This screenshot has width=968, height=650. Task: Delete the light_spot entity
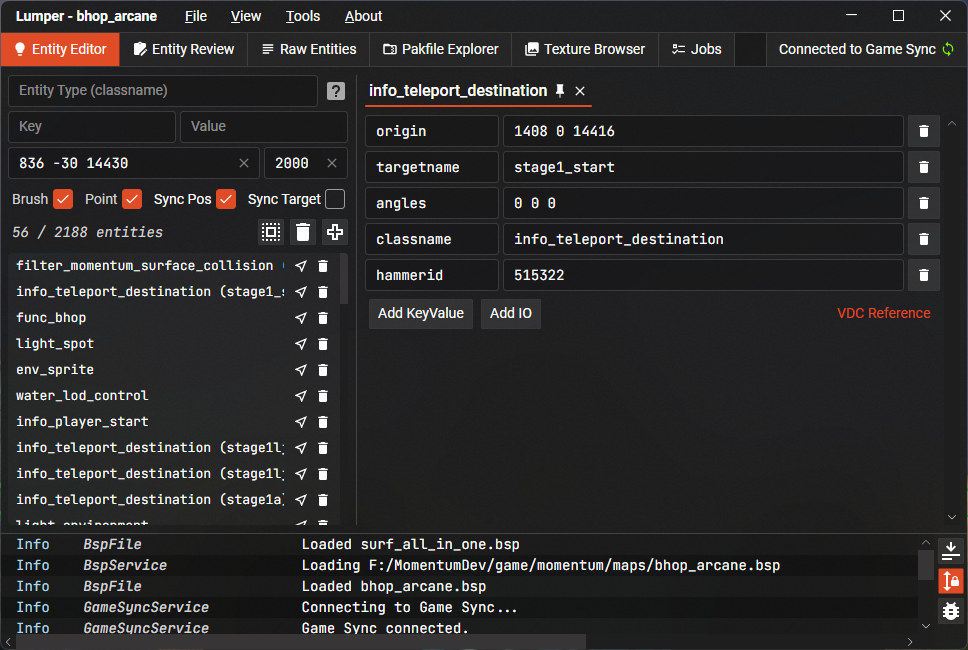[x=323, y=344]
